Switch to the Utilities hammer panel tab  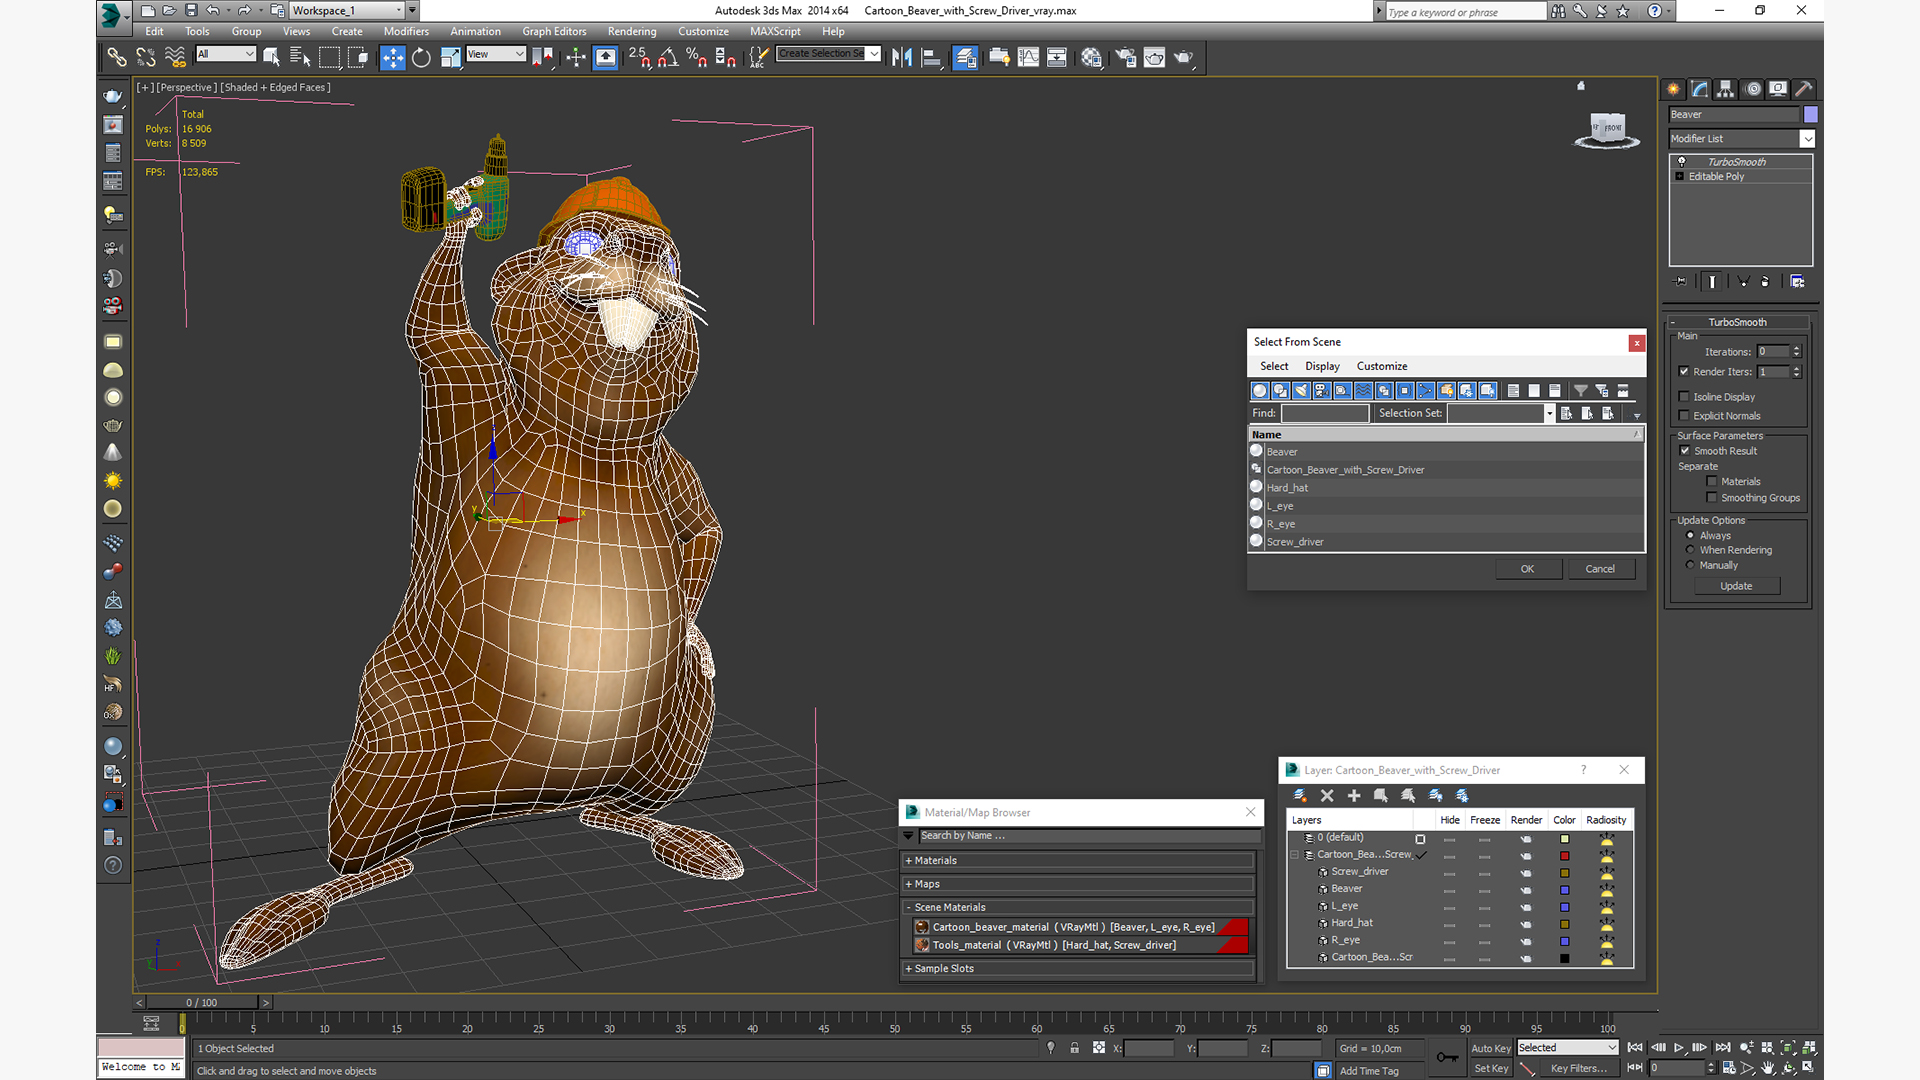1804,89
